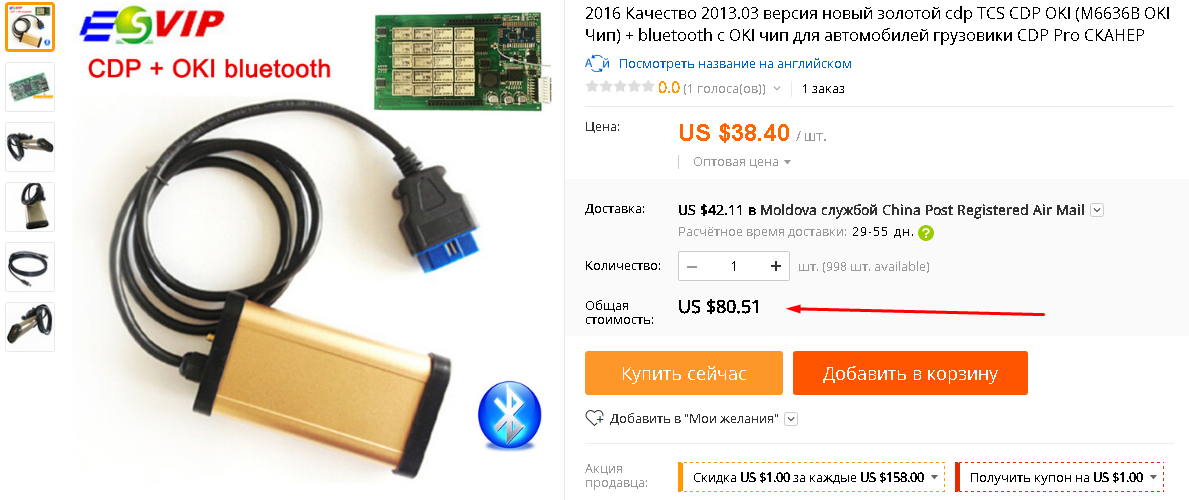Open Посмотреть название на английском link
The height and width of the screenshot is (500, 1189).
tap(735, 64)
